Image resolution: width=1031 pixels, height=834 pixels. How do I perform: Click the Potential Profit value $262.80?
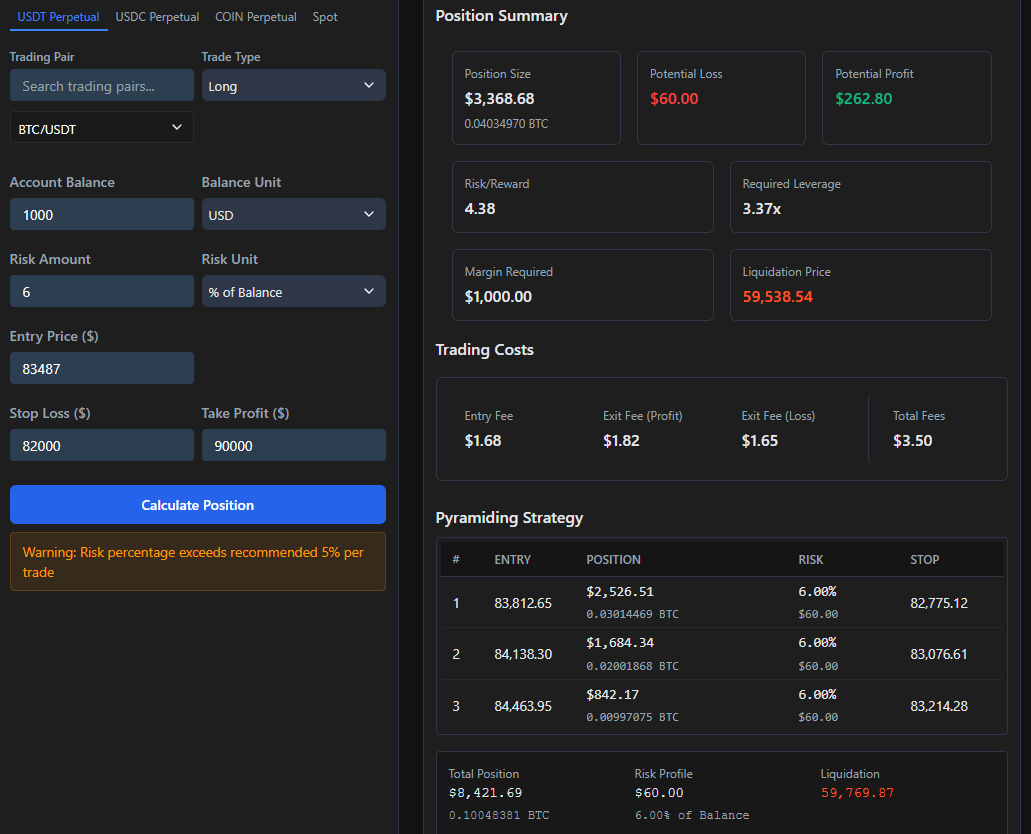(x=863, y=99)
